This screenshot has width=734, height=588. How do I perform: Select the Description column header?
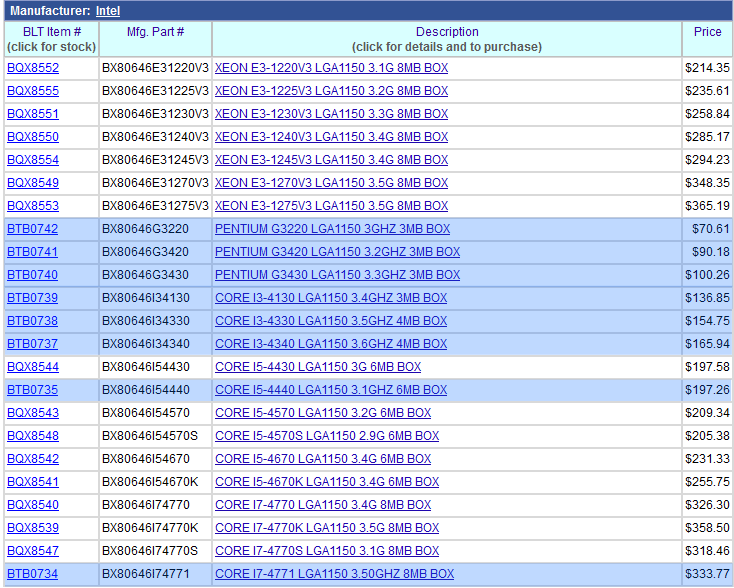pyautogui.click(x=447, y=39)
